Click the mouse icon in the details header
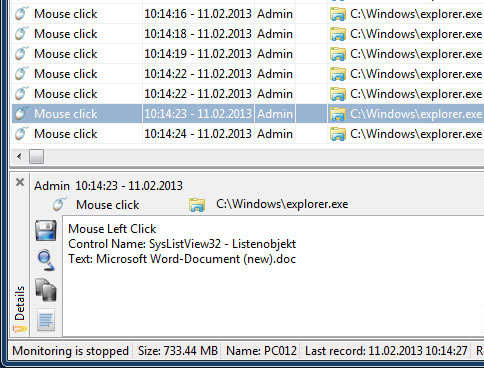 coord(60,204)
